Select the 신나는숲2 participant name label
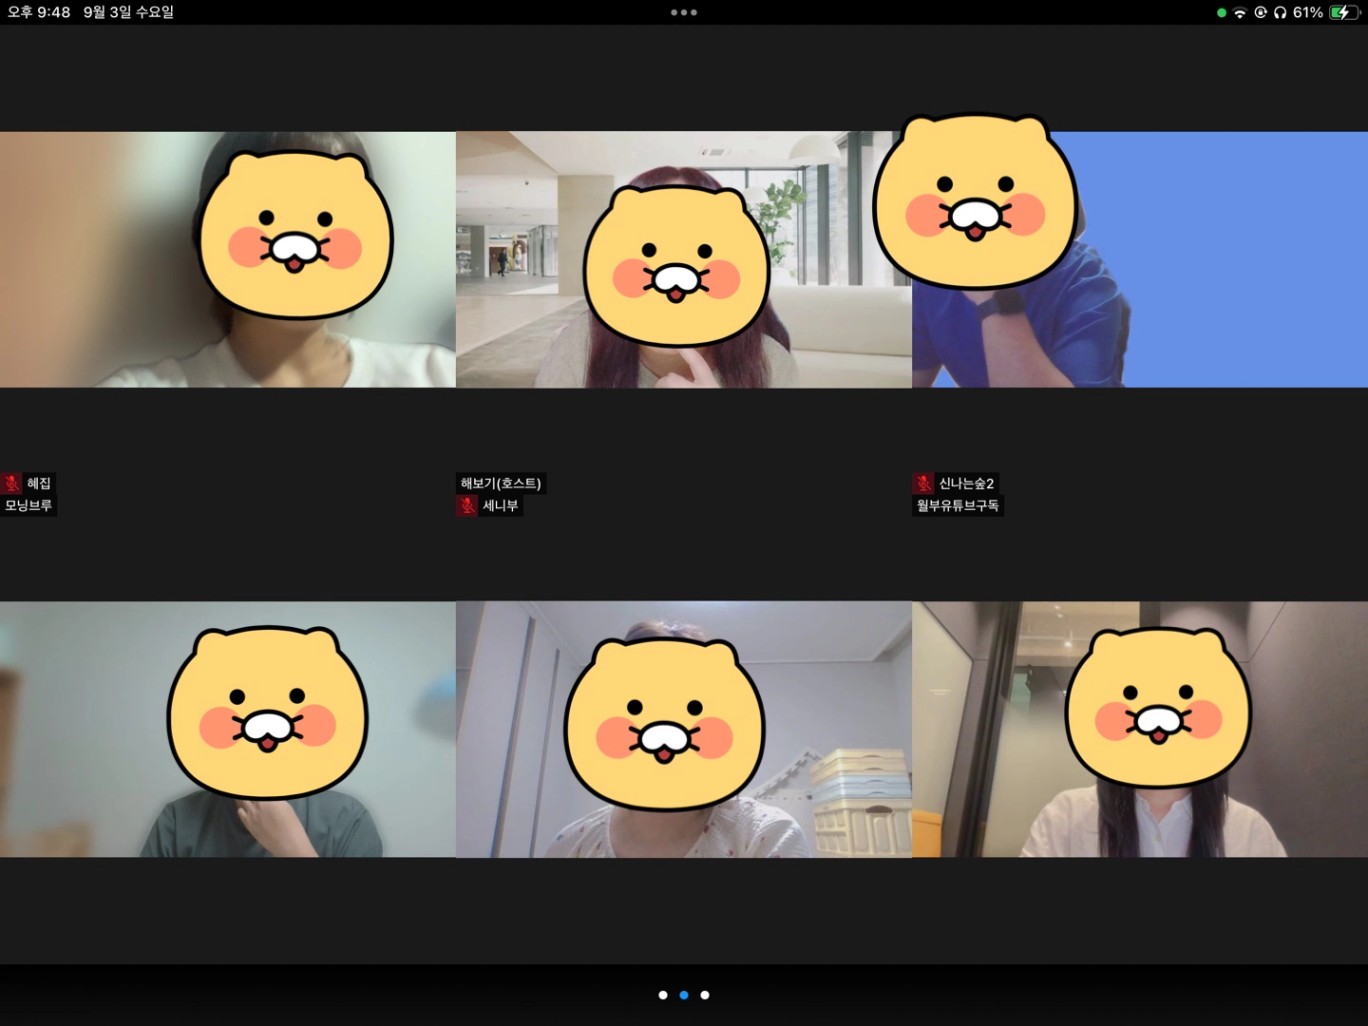The image size is (1368, 1026). (x=966, y=484)
